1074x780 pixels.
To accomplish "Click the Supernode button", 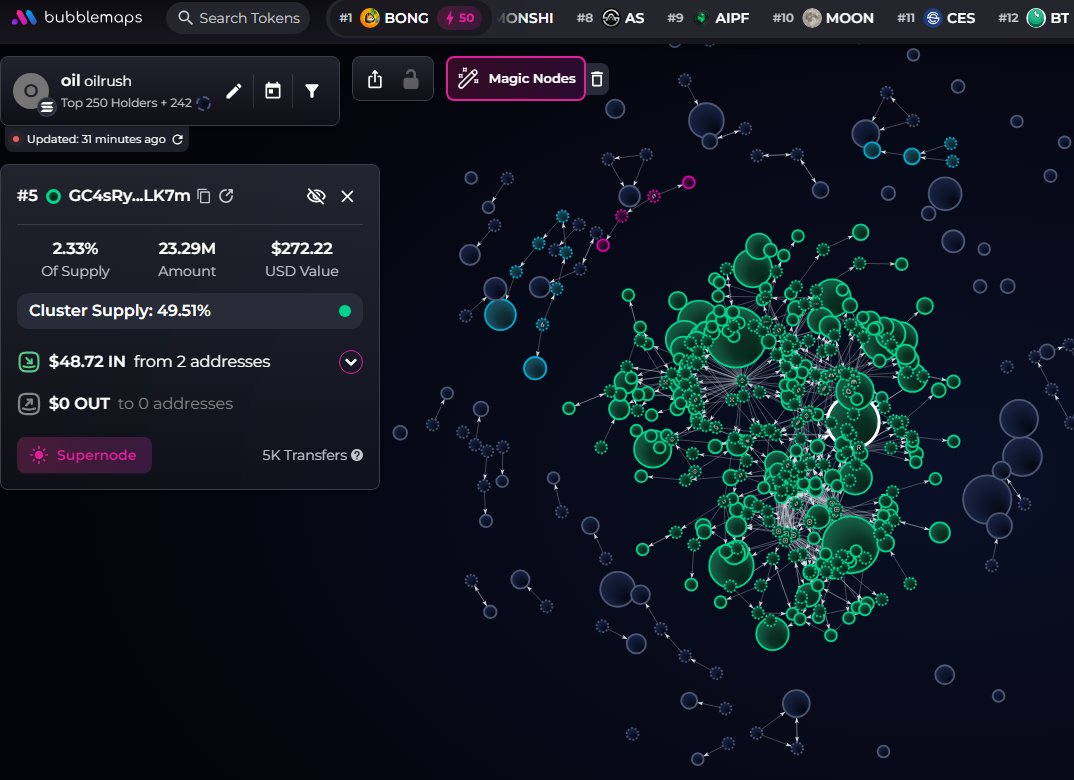I will 84,455.
